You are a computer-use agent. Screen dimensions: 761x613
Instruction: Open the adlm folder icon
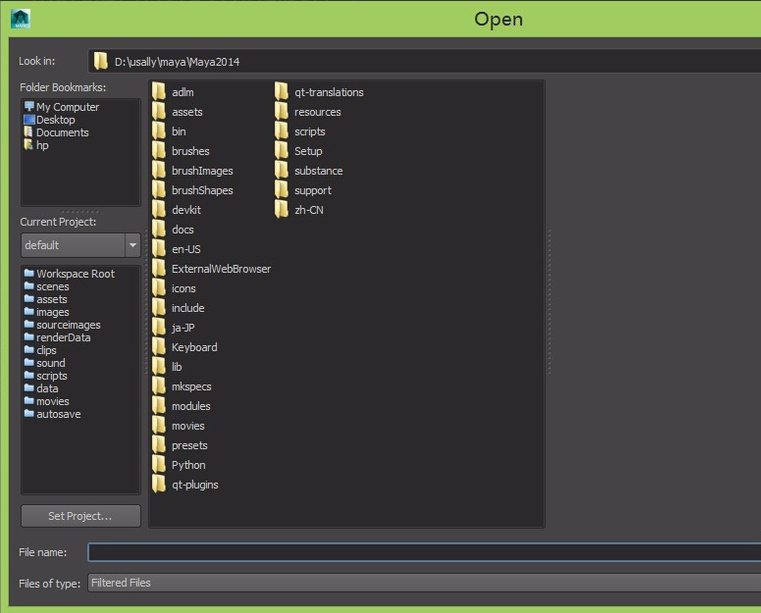159,92
